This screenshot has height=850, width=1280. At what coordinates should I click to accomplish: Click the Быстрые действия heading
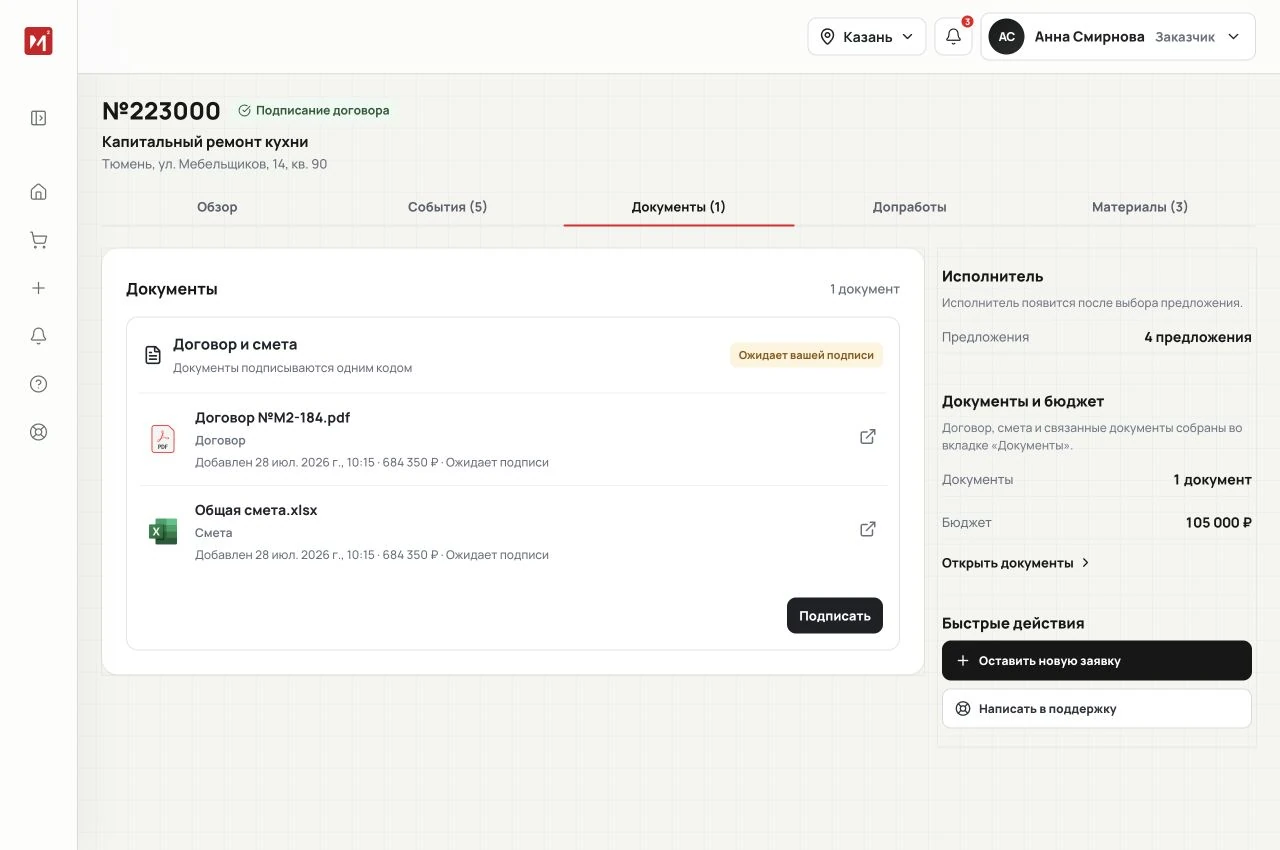coord(1013,623)
